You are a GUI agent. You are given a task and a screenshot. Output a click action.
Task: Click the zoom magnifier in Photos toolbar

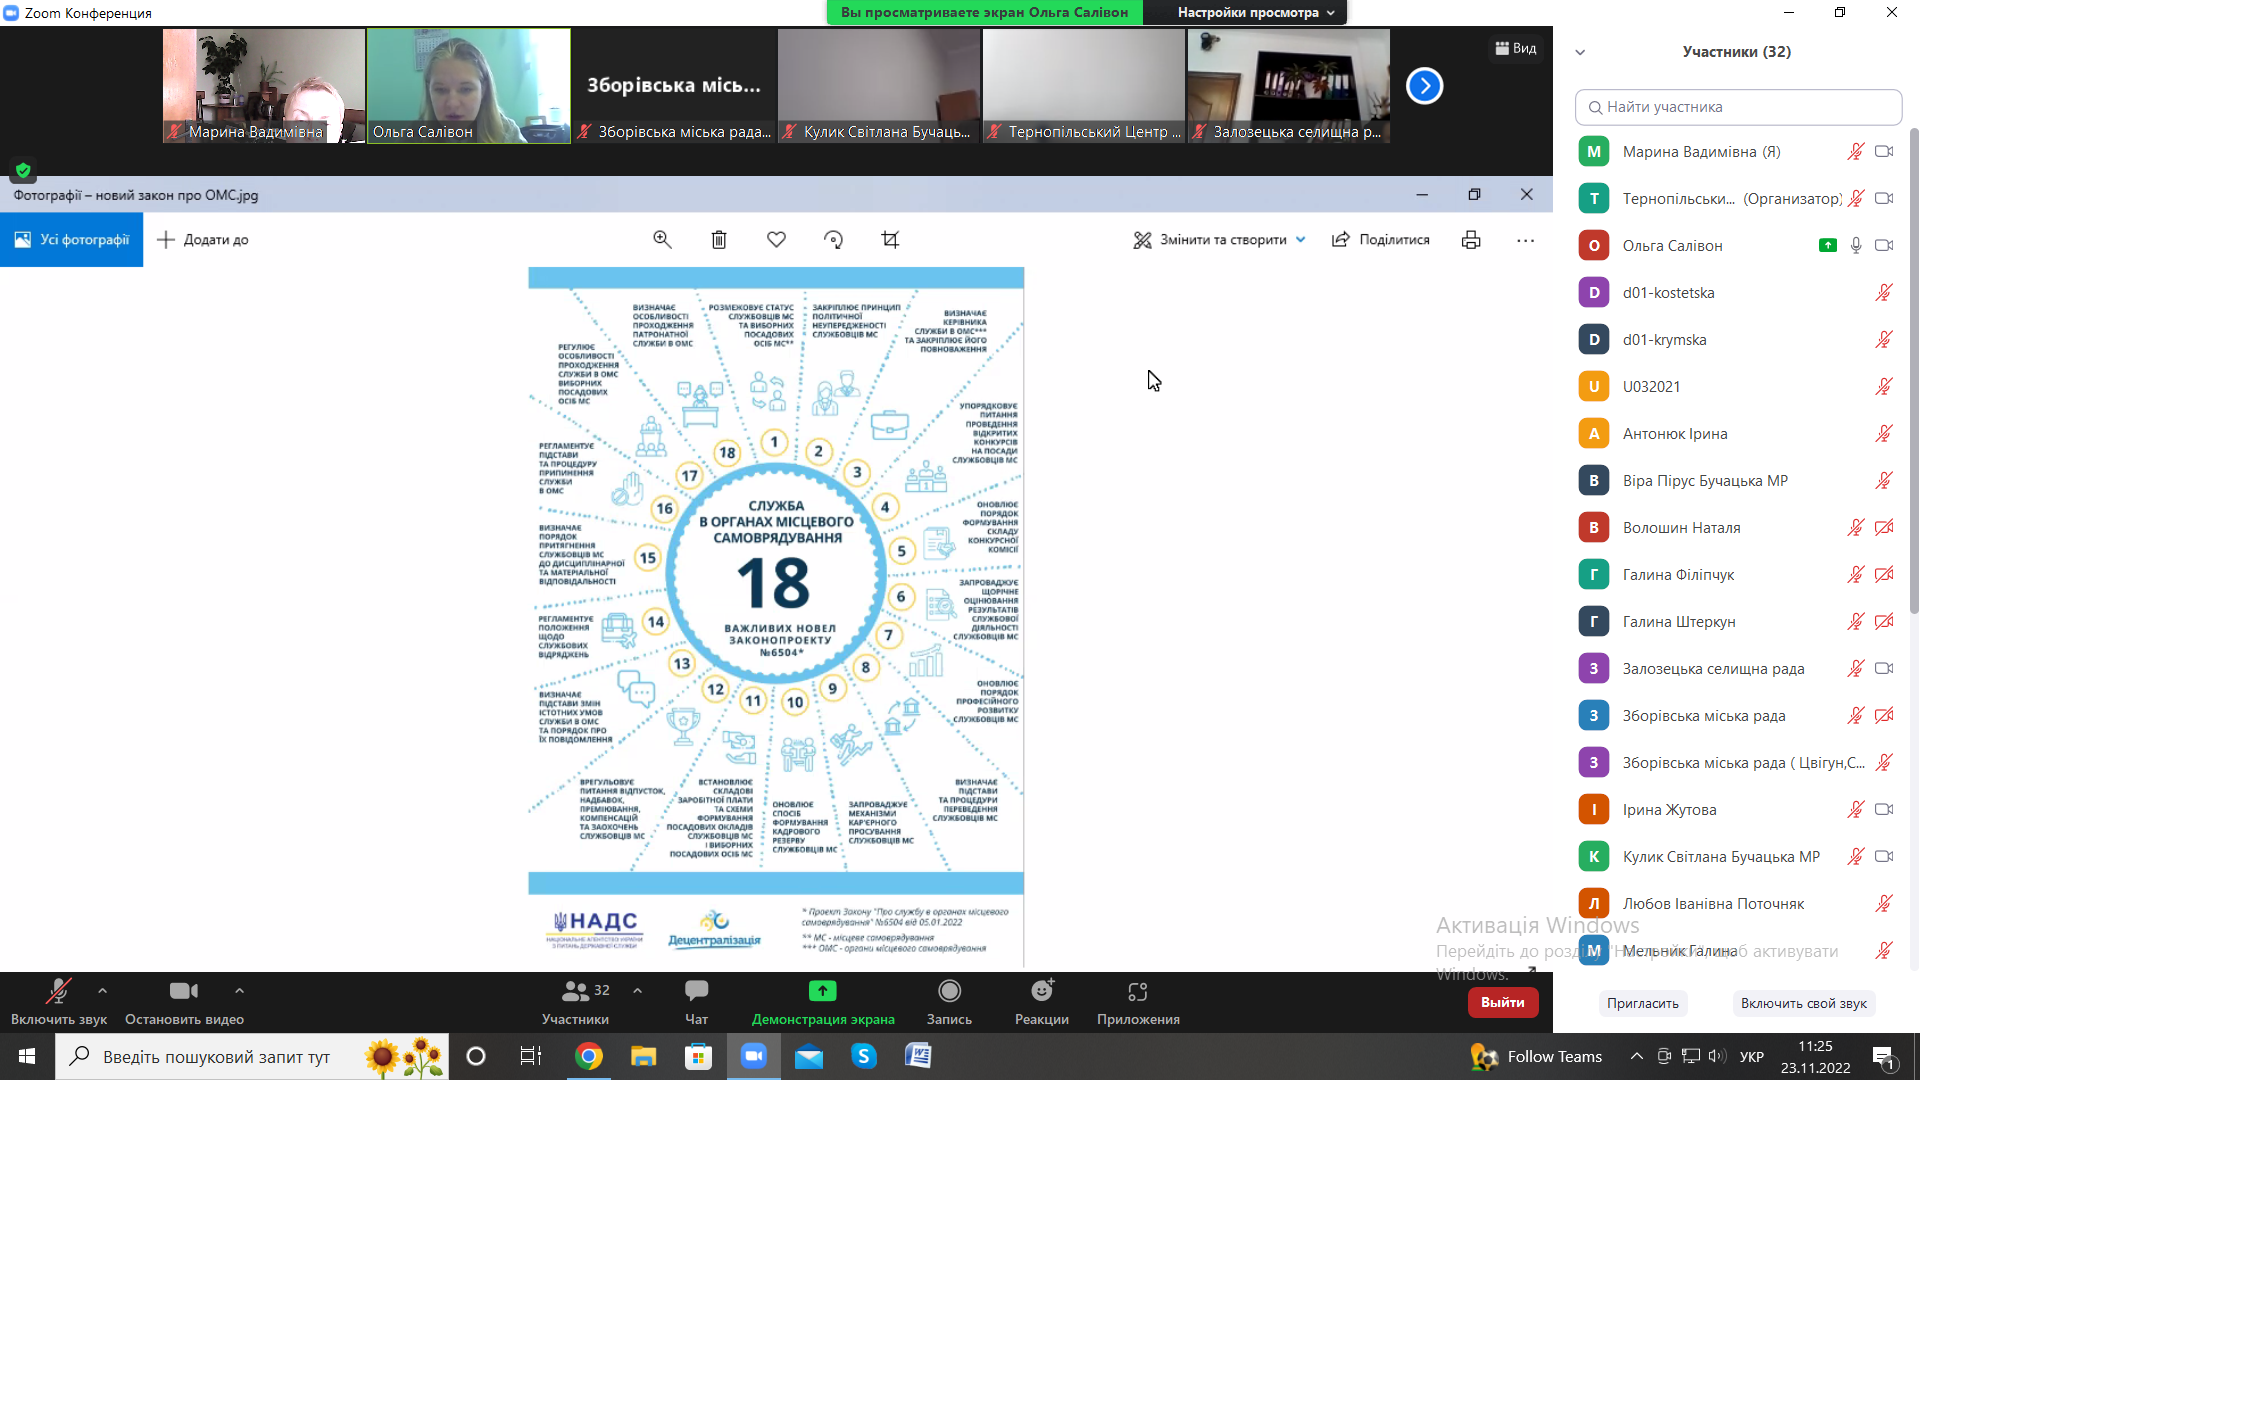click(662, 239)
